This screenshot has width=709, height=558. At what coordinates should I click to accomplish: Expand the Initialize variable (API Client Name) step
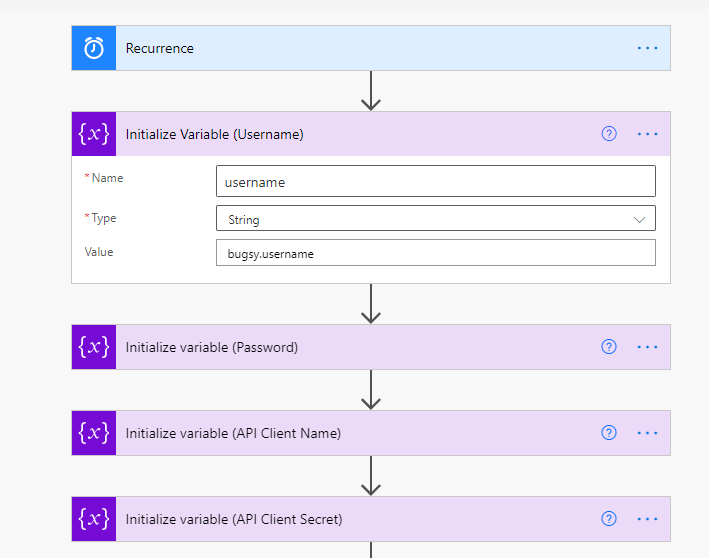pyautogui.click(x=371, y=433)
